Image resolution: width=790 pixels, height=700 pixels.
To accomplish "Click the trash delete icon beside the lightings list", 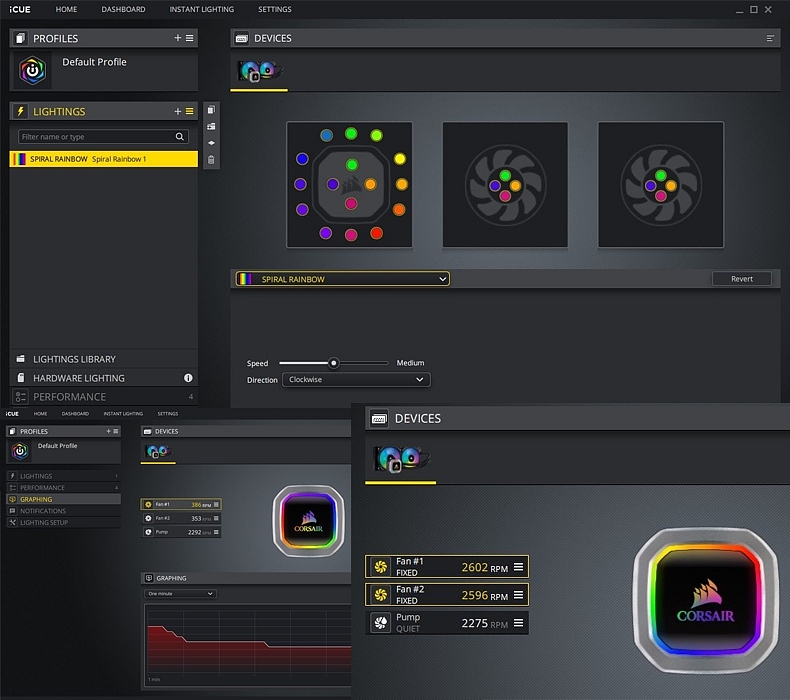I will click(x=211, y=160).
